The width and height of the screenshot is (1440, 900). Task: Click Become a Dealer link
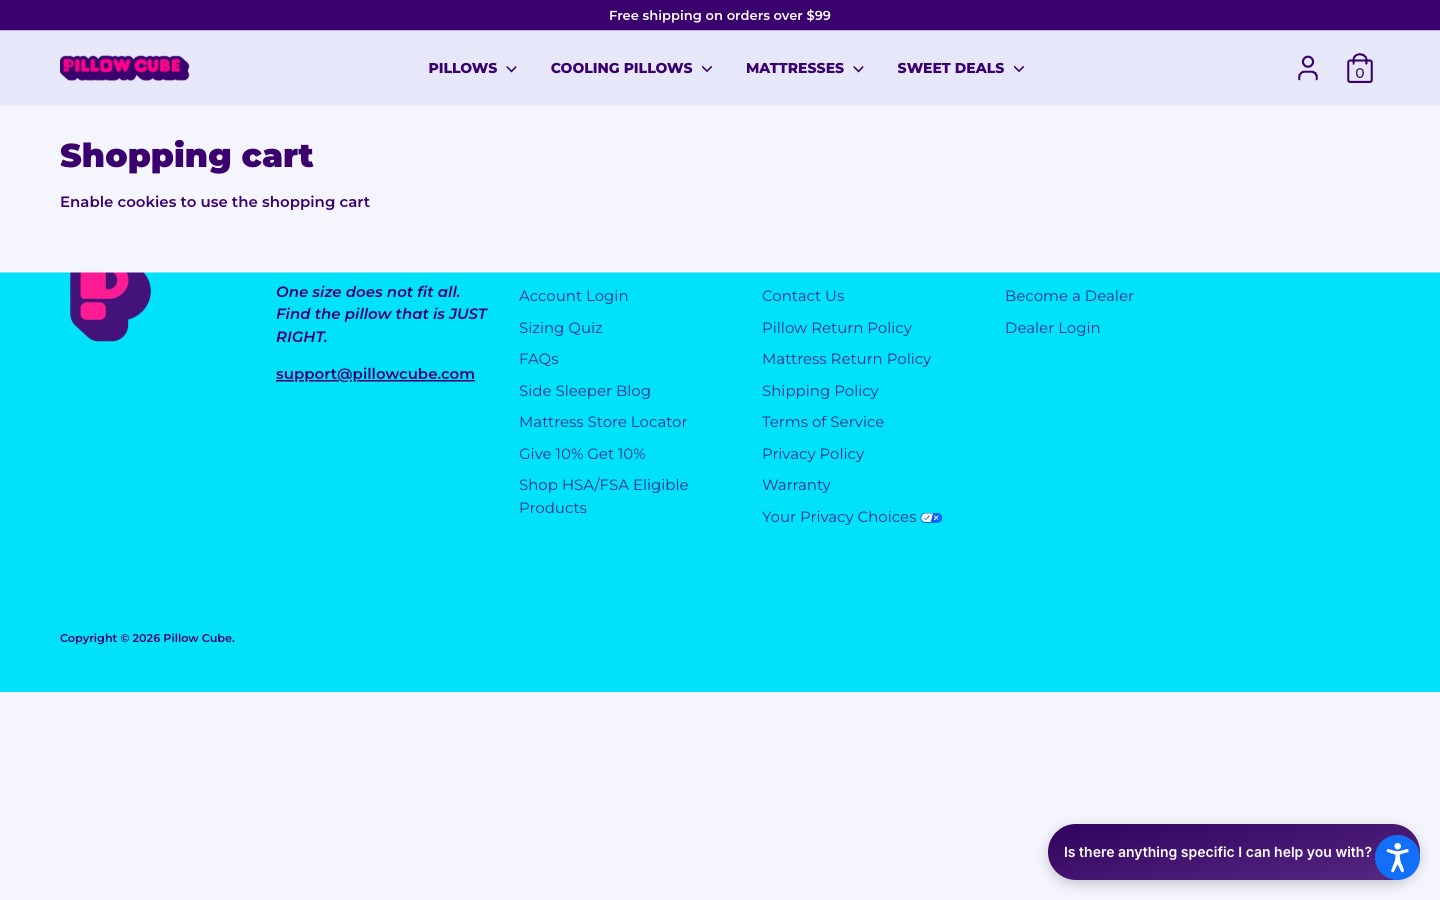click(1069, 296)
